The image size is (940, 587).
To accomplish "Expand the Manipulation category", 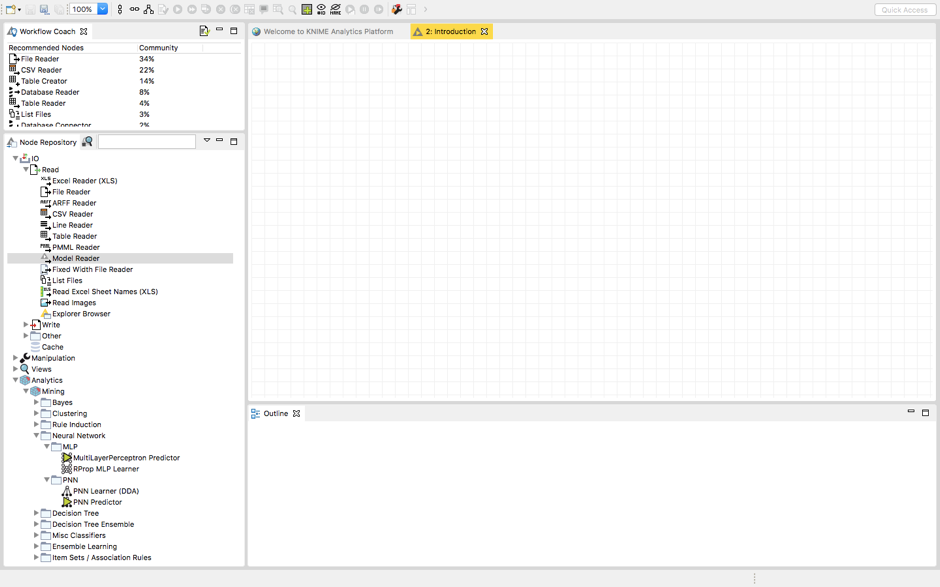I will pos(16,358).
